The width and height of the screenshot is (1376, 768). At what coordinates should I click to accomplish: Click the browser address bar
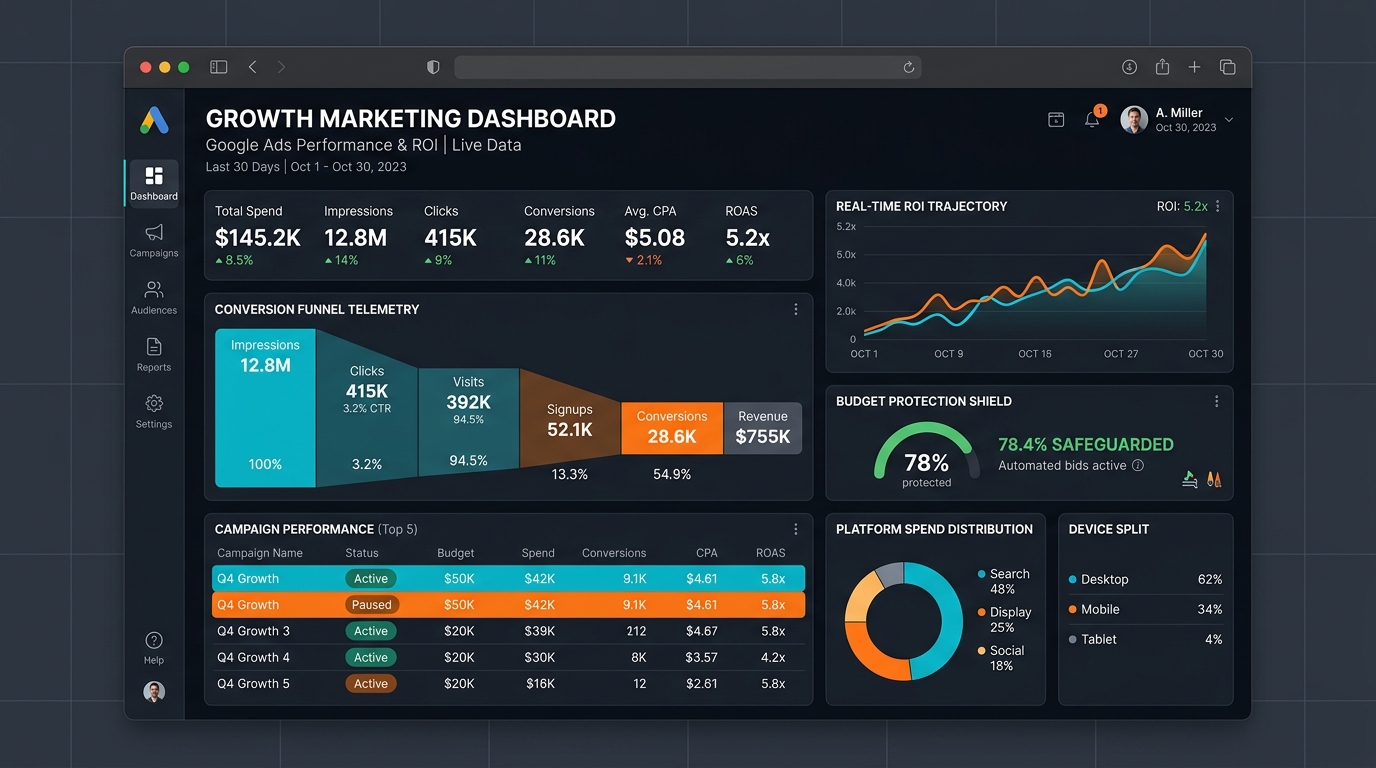(x=687, y=67)
